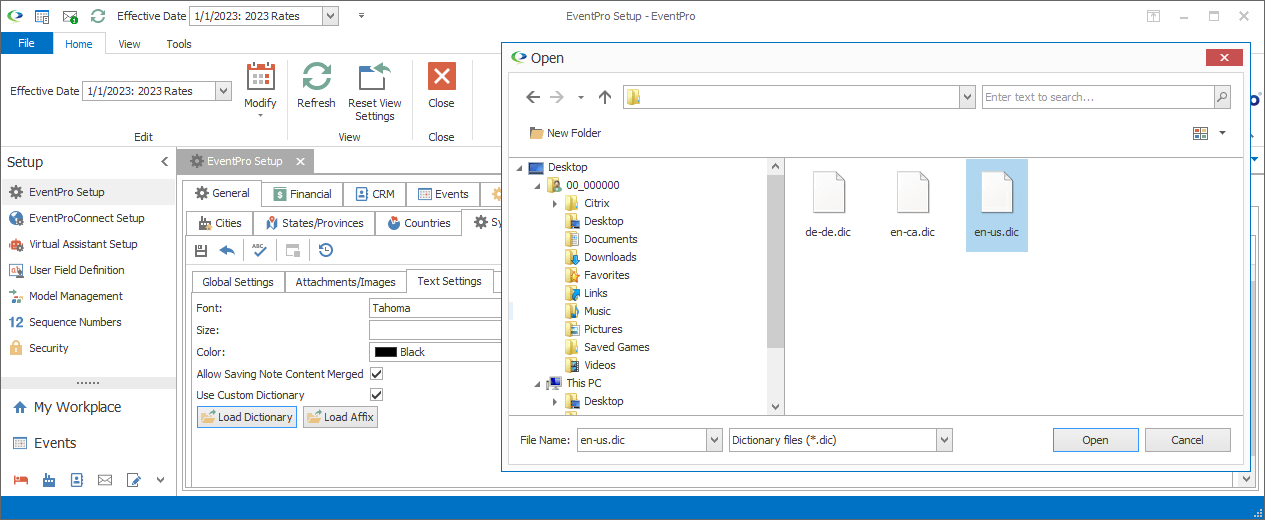This screenshot has height=520, width=1265.
Task: Click the green refresh icon in title bar
Action: click(x=97, y=16)
